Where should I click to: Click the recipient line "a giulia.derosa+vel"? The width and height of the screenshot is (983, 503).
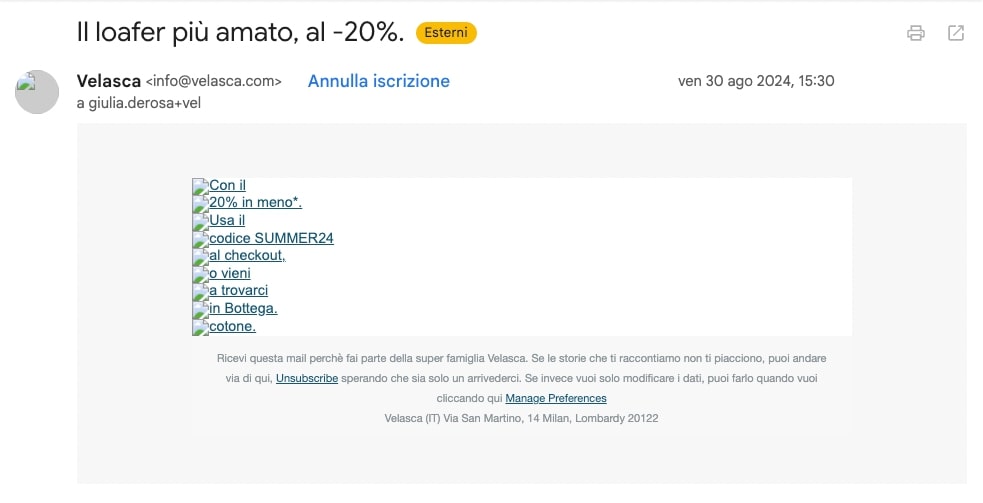coord(139,103)
